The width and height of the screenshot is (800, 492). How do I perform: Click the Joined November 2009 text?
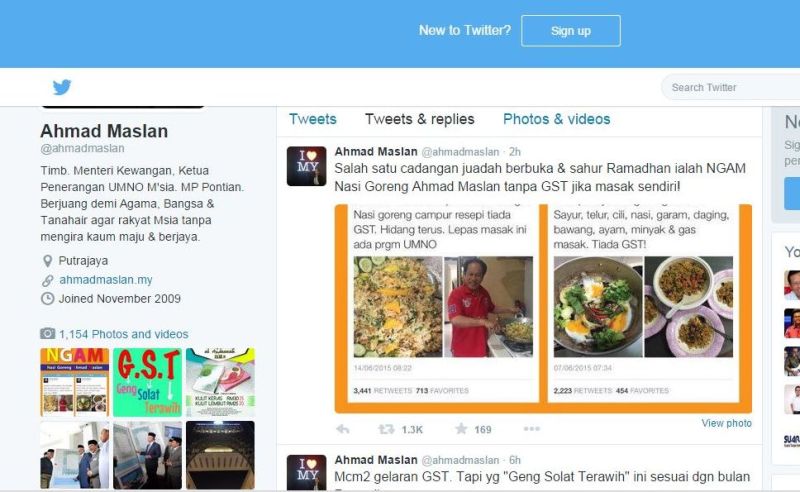[x=119, y=299]
